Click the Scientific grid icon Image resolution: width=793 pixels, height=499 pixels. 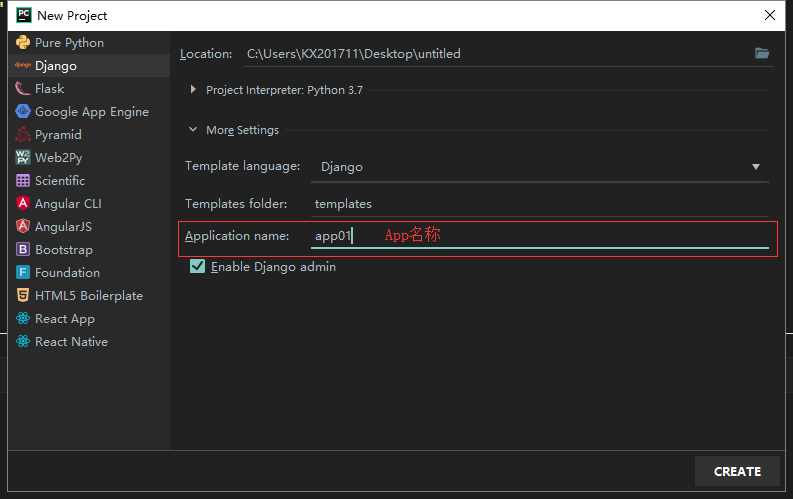click(x=23, y=180)
